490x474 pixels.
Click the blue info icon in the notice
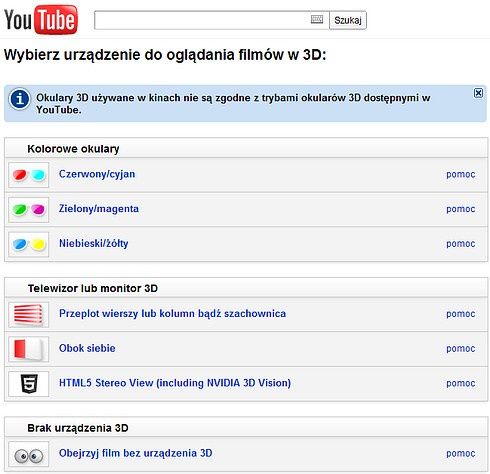pyautogui.click(x=20, y=99)
